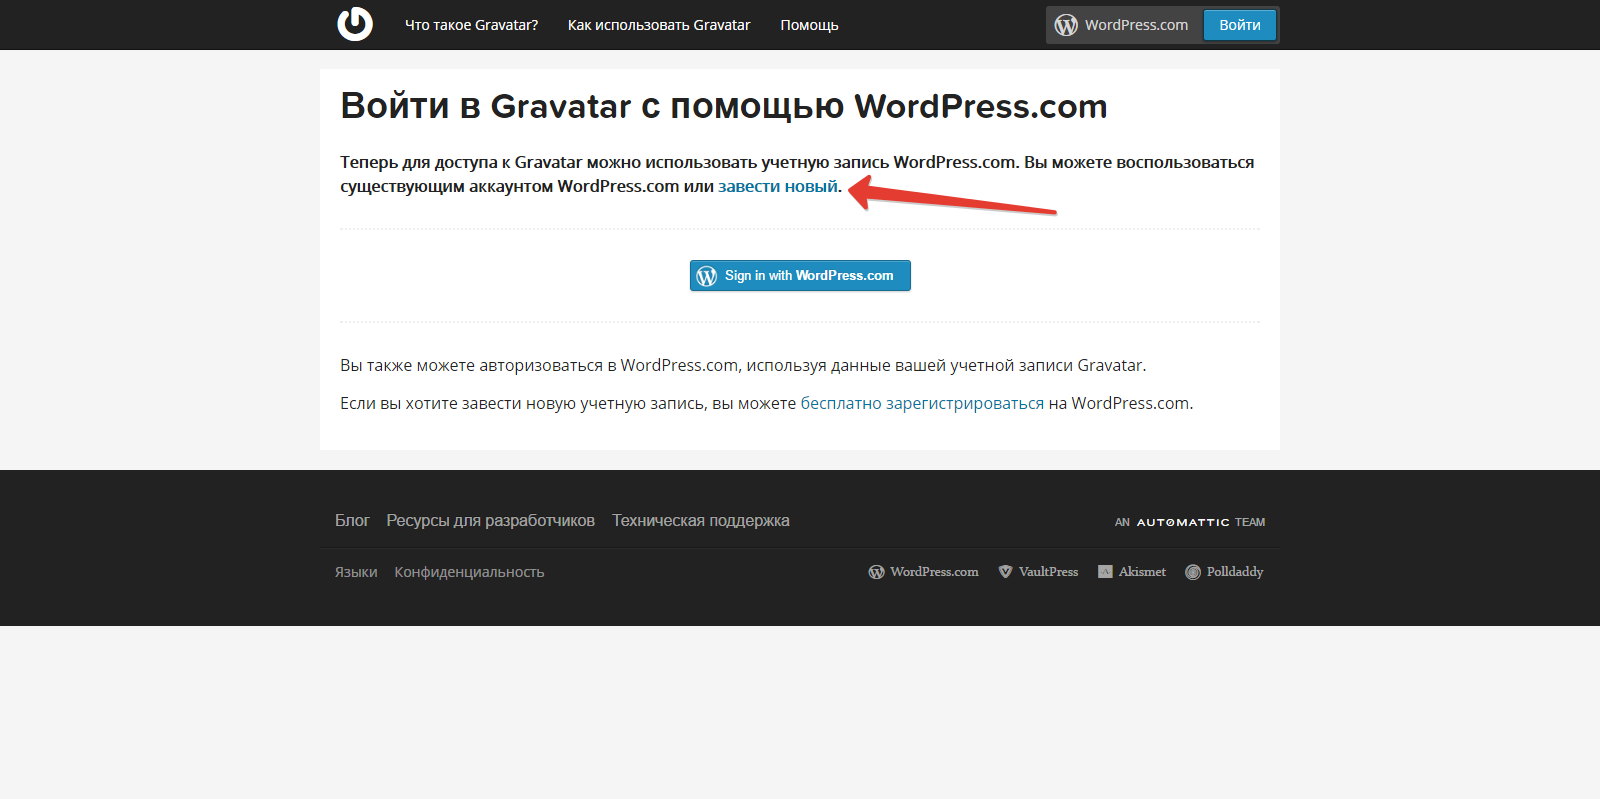Click the Gravatar logo icon
1600x799 pixels.
pyautogui.click(x=355, y=24)
